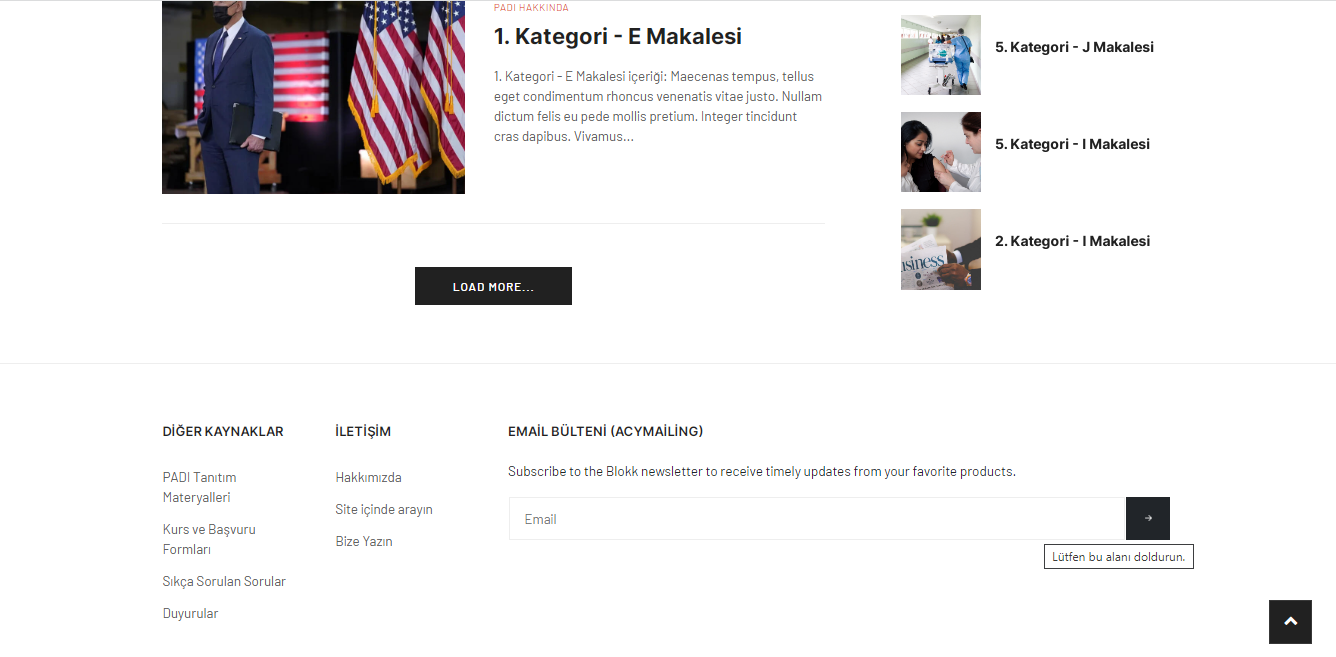Click the scroll-to-top arrow button

[1290, 622]
